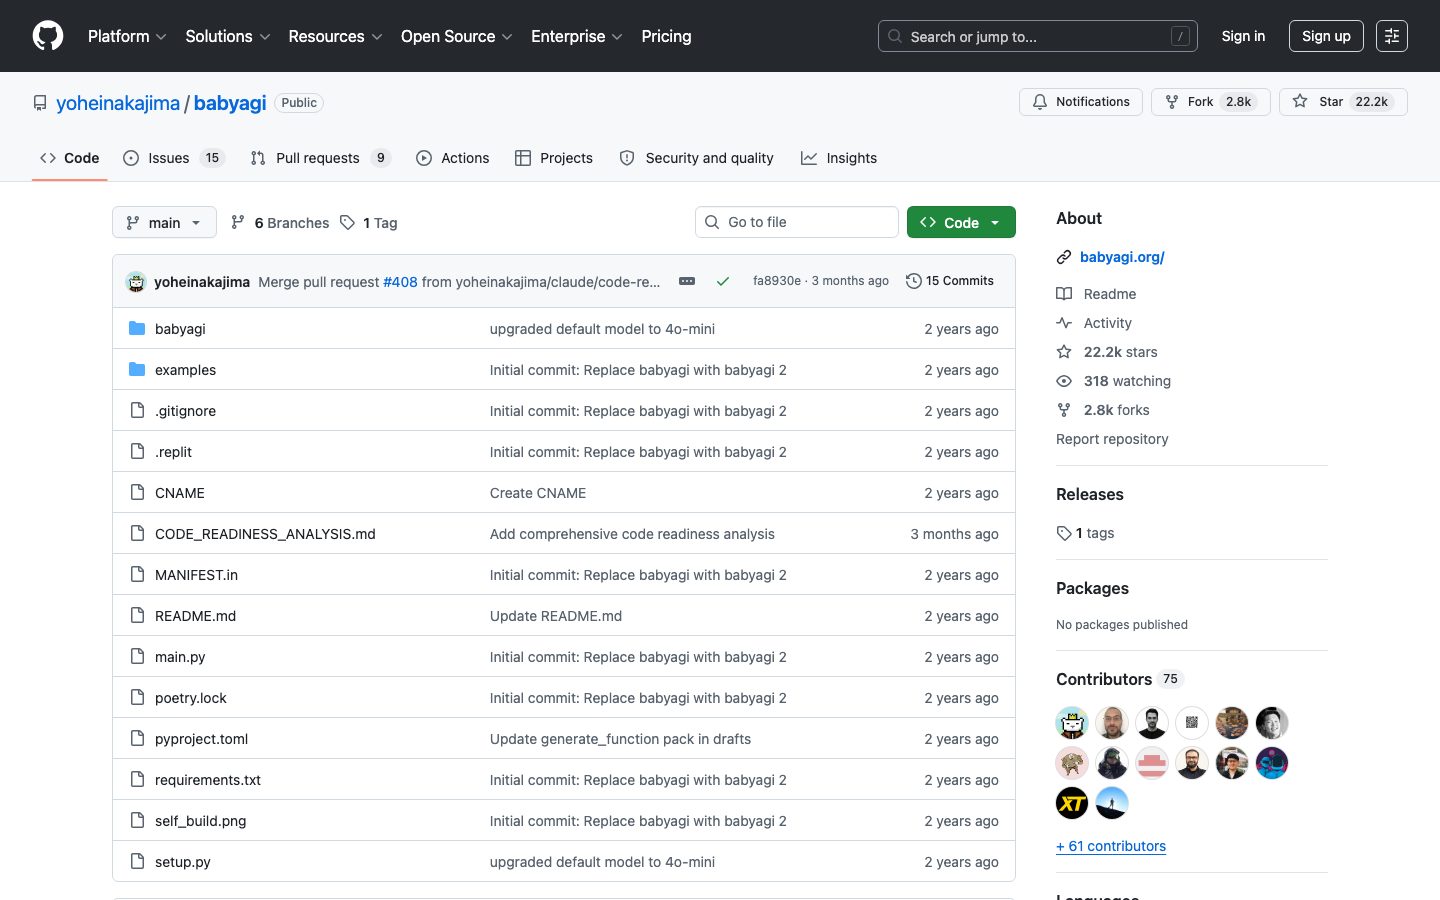
Task: Open the .replit file
Action: click(173, 452)
